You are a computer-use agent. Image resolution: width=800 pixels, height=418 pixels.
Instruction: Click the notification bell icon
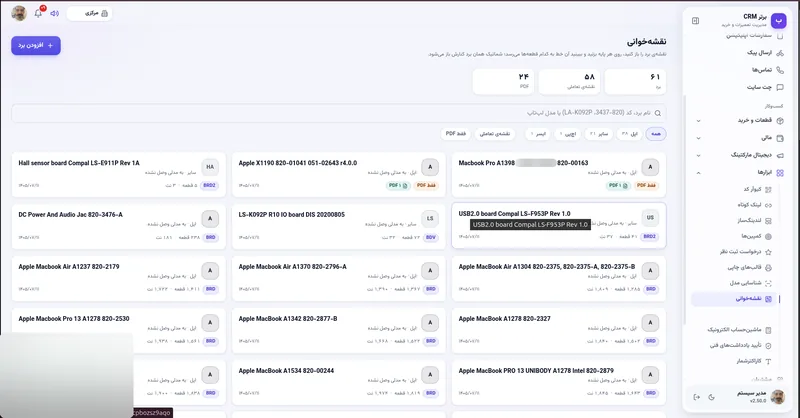click(38, 13)
